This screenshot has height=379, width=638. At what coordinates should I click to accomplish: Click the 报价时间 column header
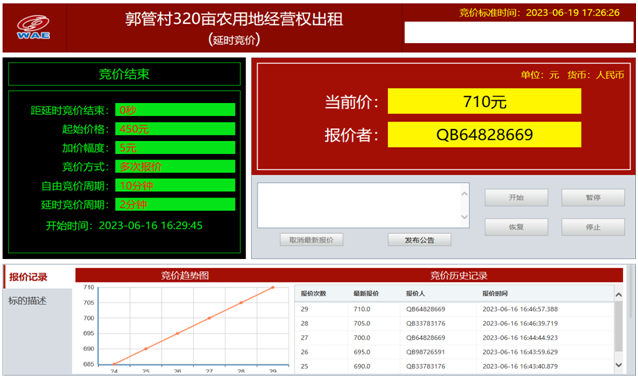[495, 294]
